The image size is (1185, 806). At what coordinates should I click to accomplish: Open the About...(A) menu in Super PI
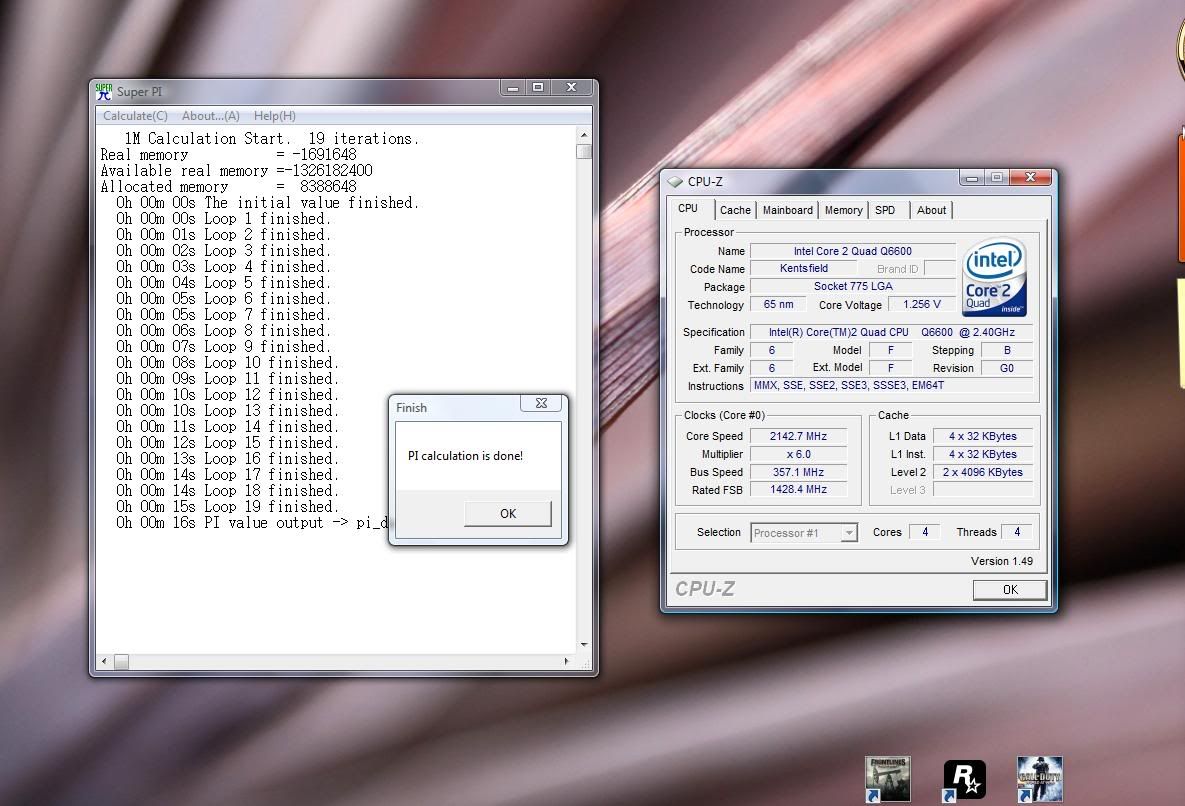pos(211,116)
